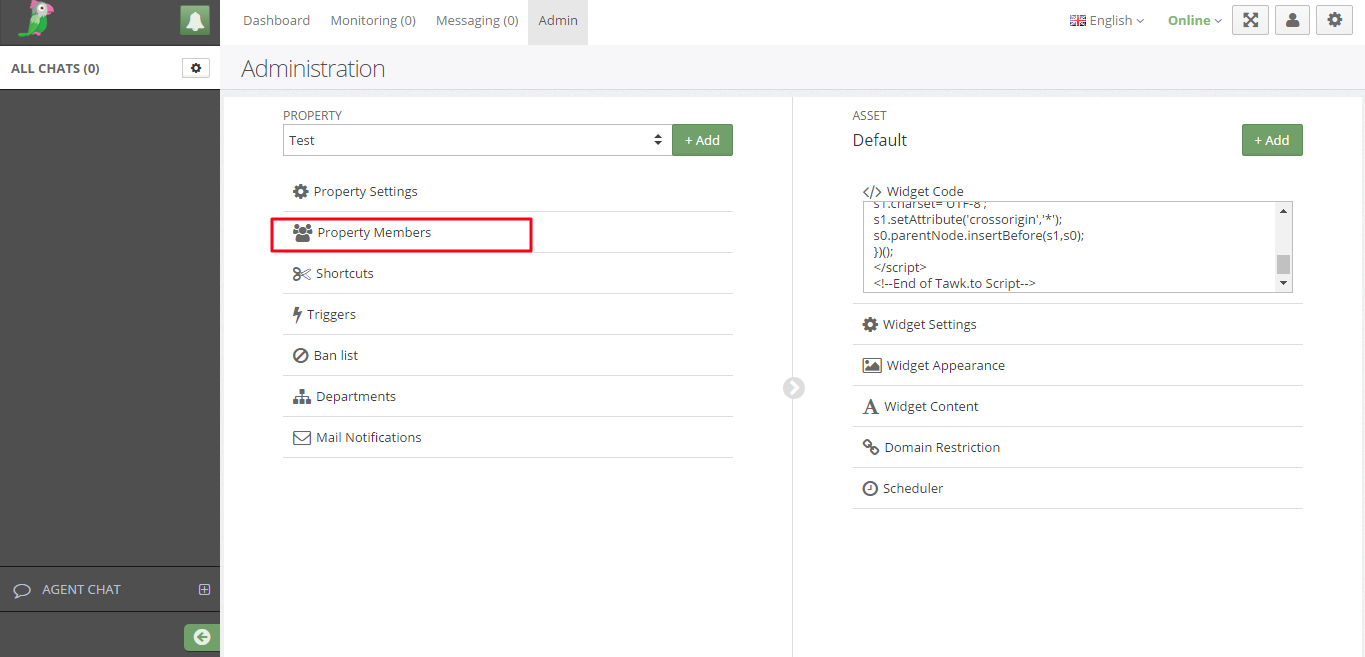1365x657 pixels.
Task: Click the Widget Appearance picture icon
Action: (872, 365)
